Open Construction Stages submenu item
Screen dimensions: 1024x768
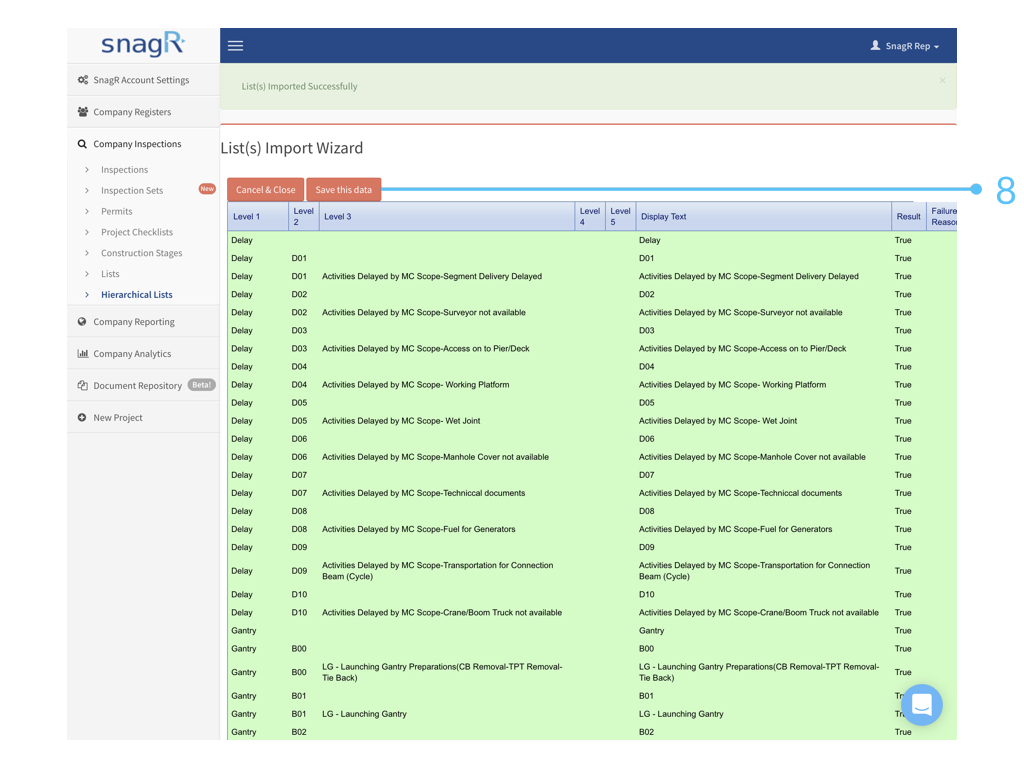click(141, 253)
